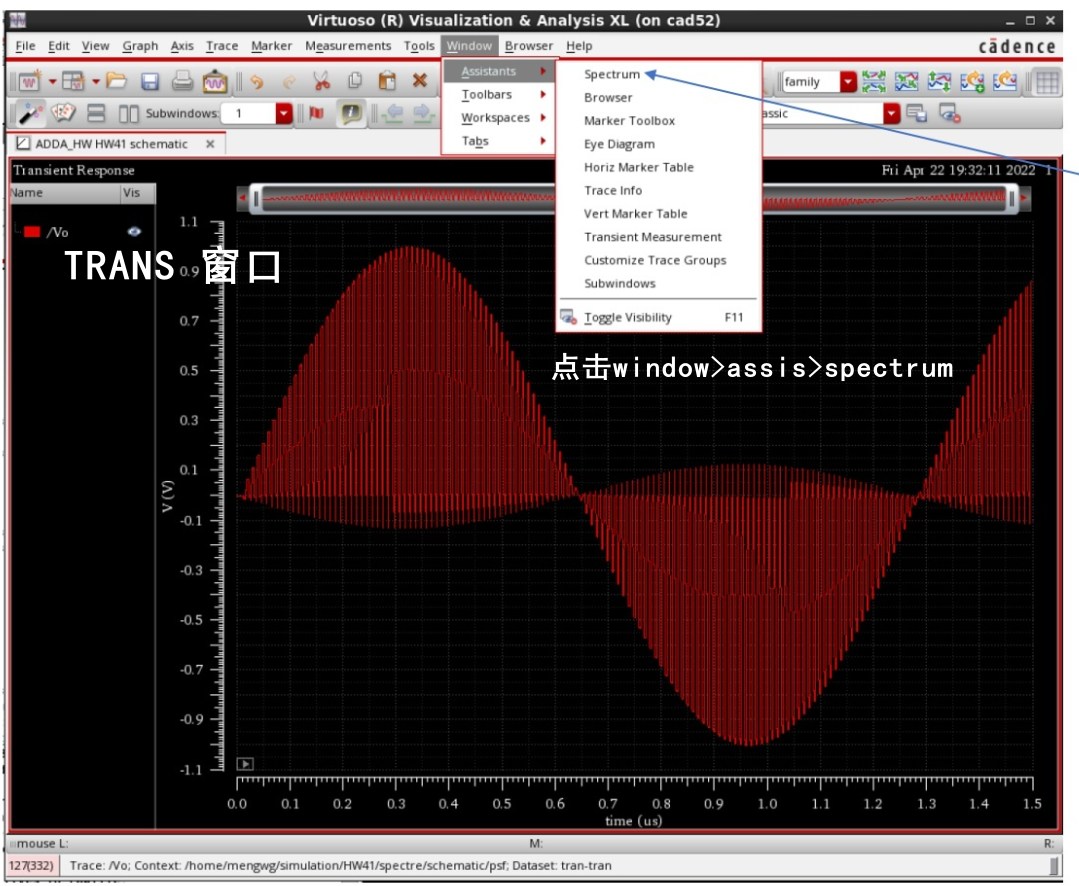
Task: Toggle the info balloon icon in toolbar
Action: pos(352,113)
